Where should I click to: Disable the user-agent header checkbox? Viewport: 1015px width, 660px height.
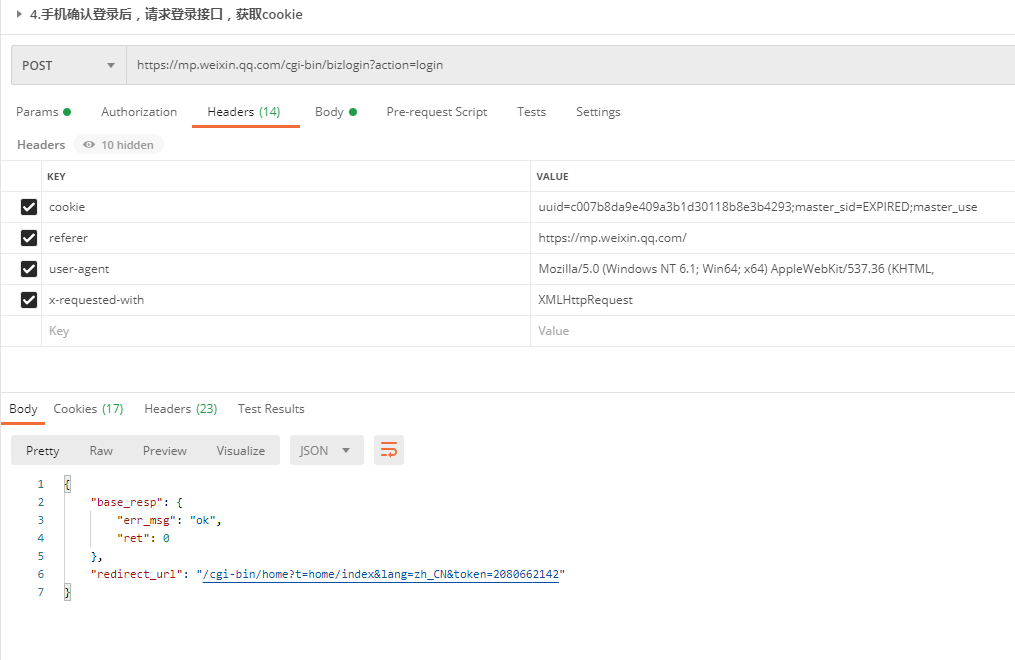(28, 269)
